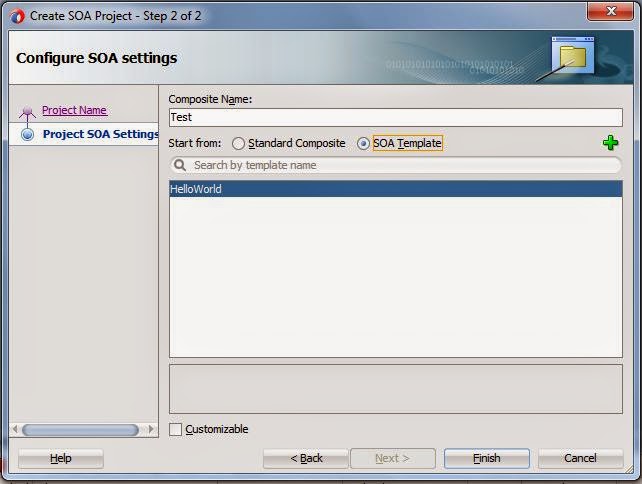Image resolution: width=642 pixels, height=484 pixels.
Task: Click the Search by template name field
Action: click(396, 165)
